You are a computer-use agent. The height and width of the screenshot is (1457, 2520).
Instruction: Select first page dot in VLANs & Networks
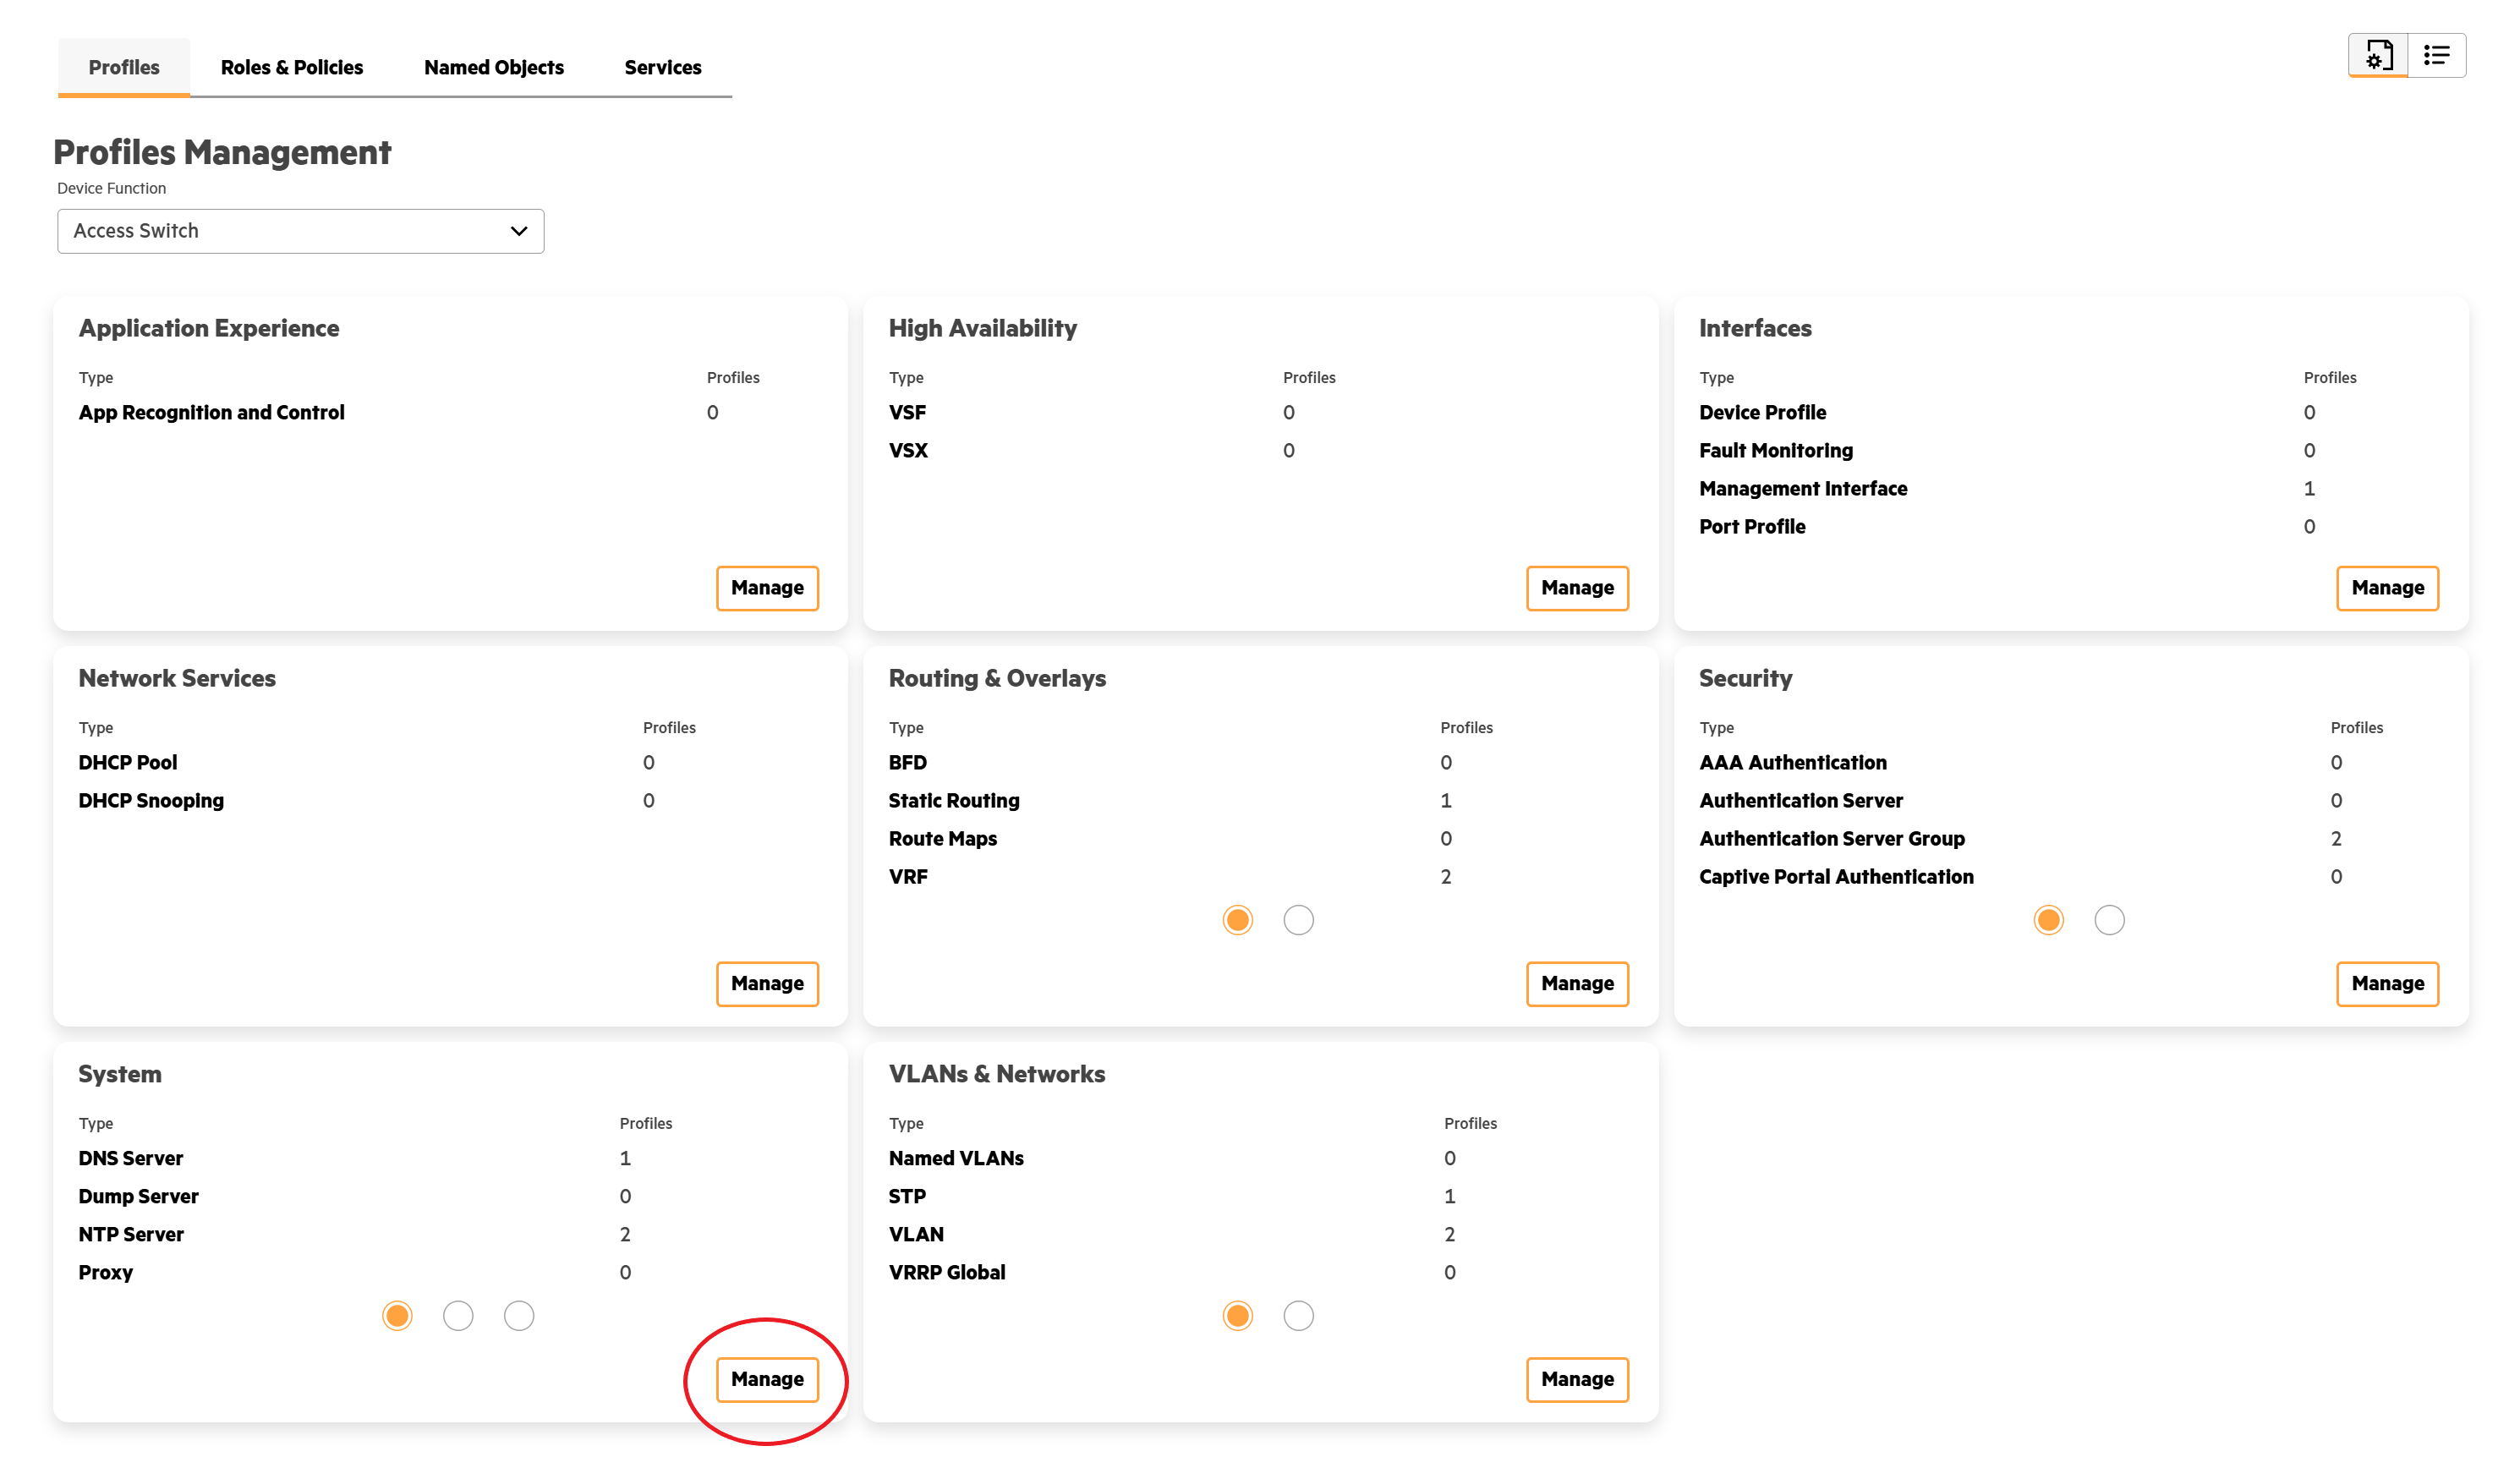1237,1315
